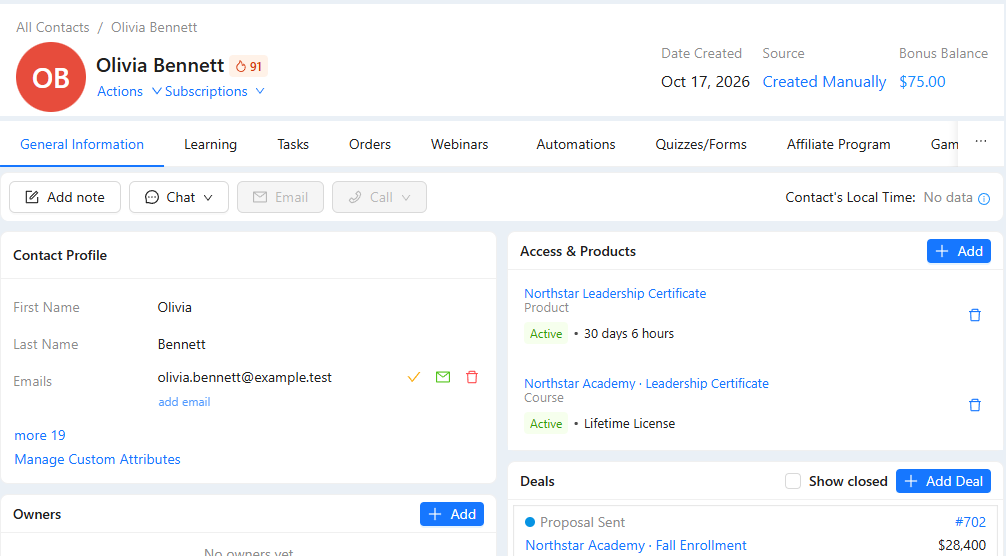Click the olivia.bennett@example.test email address
The width and height of the screenshot is (1006, 556).
pos(244,377)
